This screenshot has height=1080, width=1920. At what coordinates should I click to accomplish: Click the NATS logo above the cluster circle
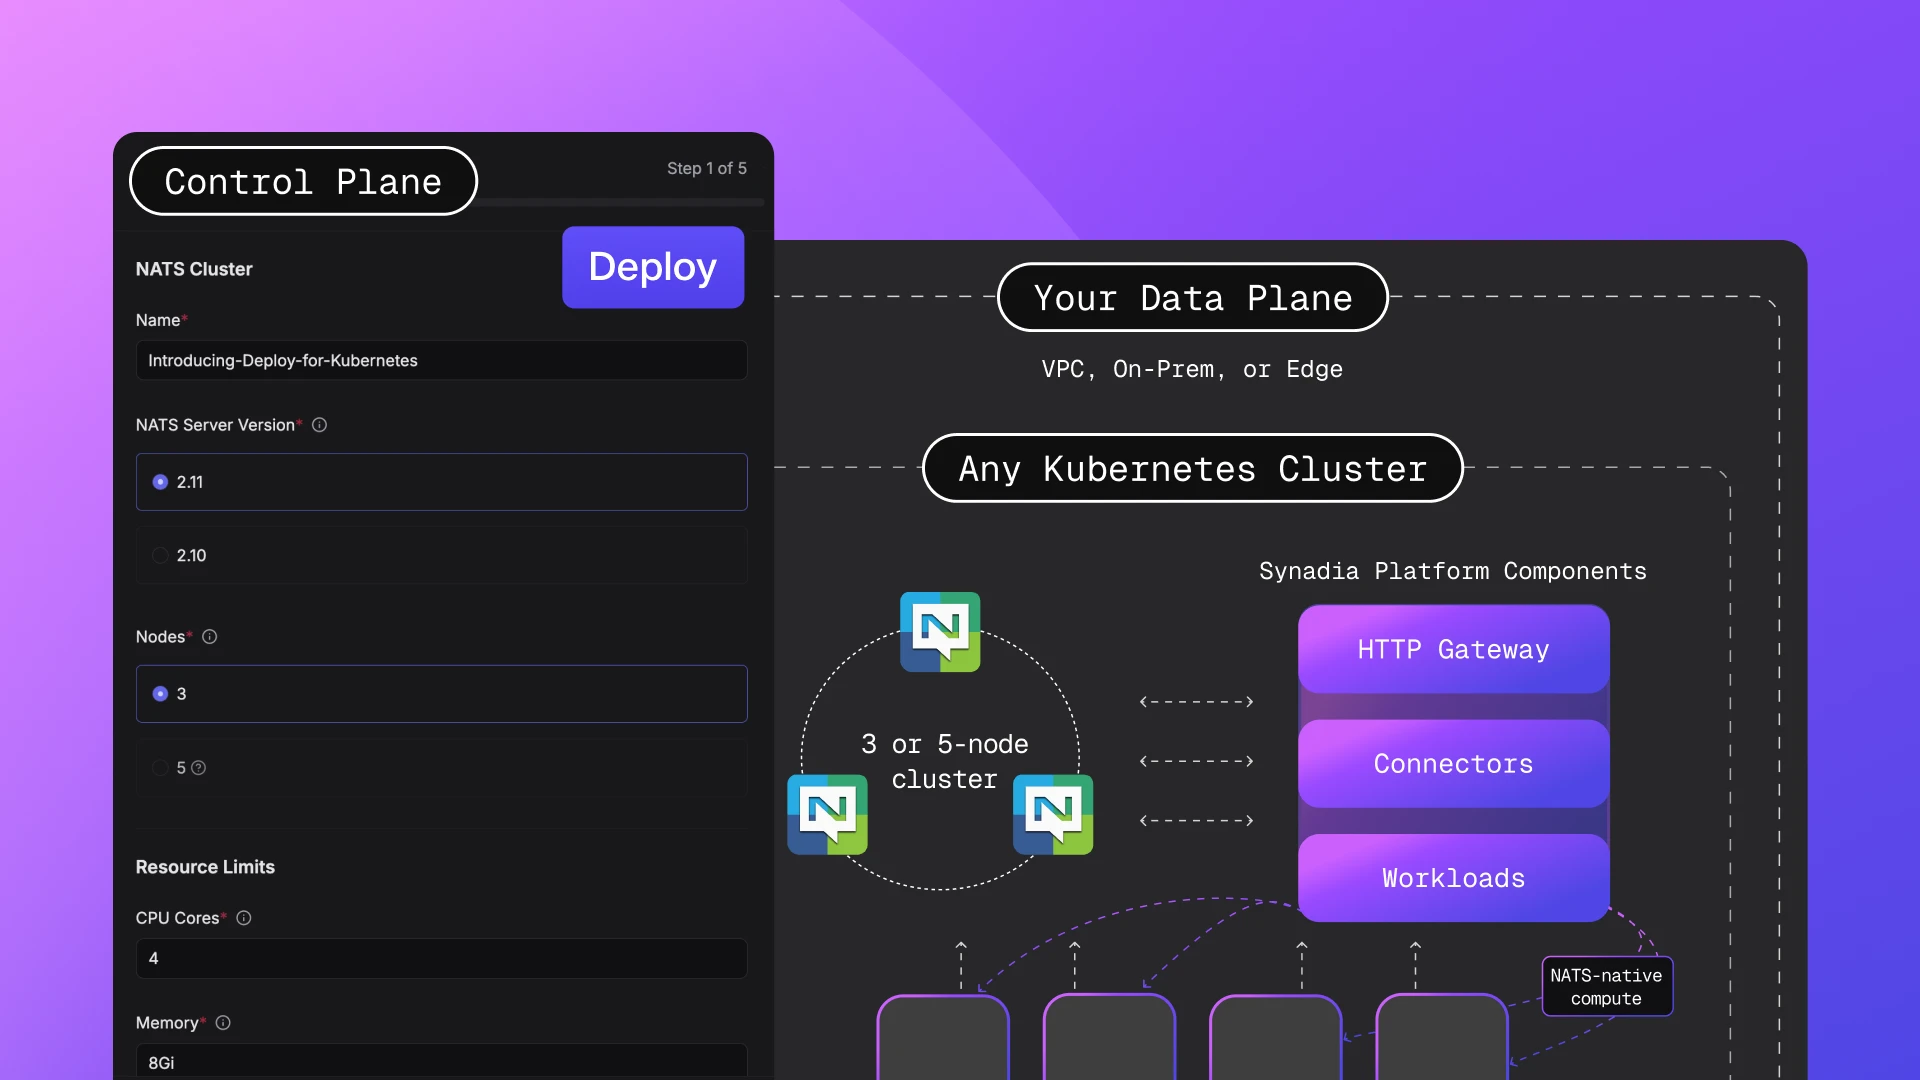(940, 632)
